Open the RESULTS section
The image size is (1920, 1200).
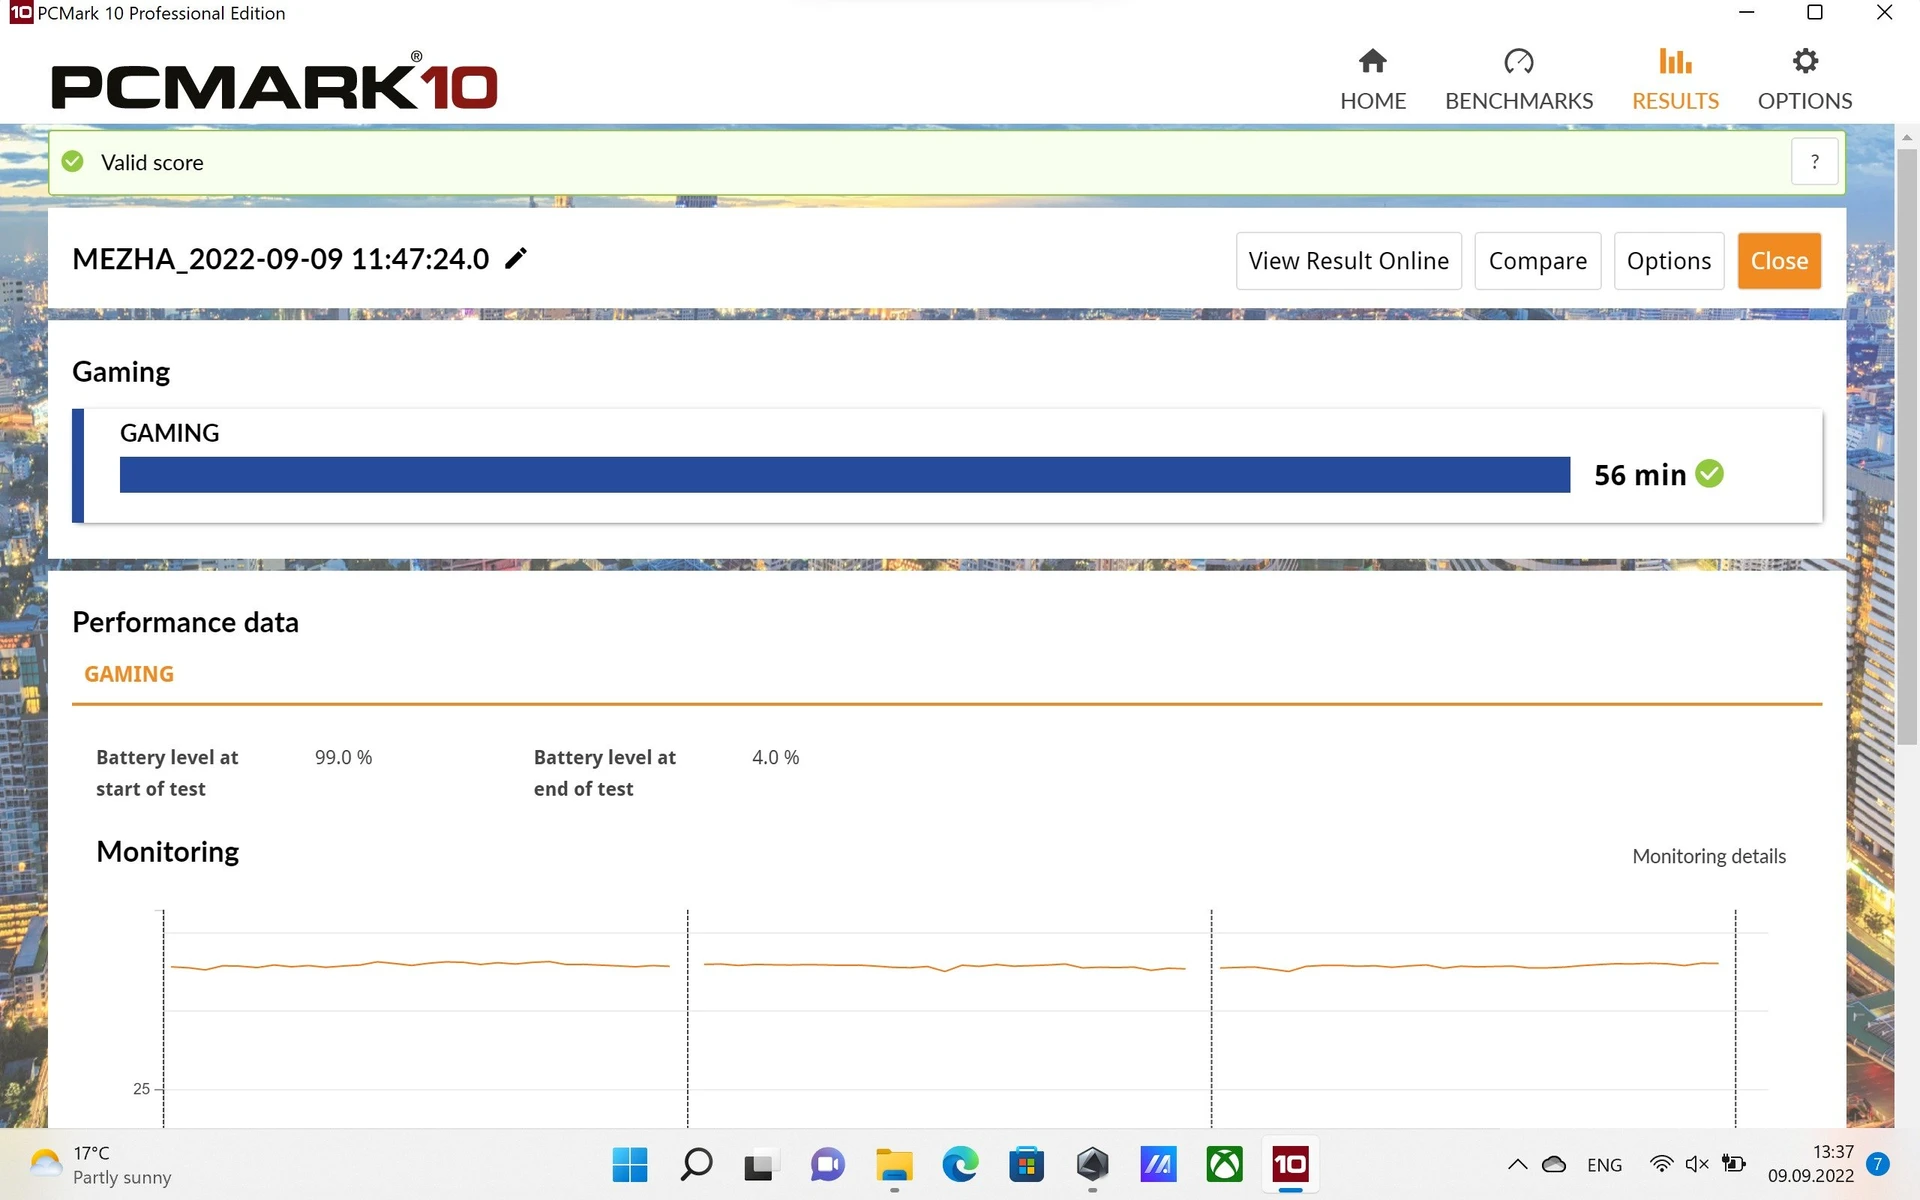click(1675, 80)
